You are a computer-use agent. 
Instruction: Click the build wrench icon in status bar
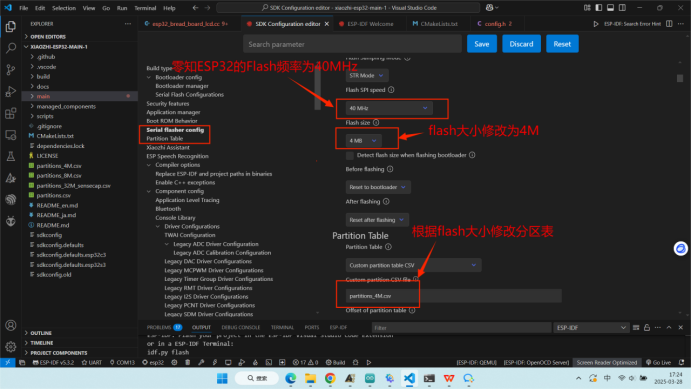click(201, 363)
